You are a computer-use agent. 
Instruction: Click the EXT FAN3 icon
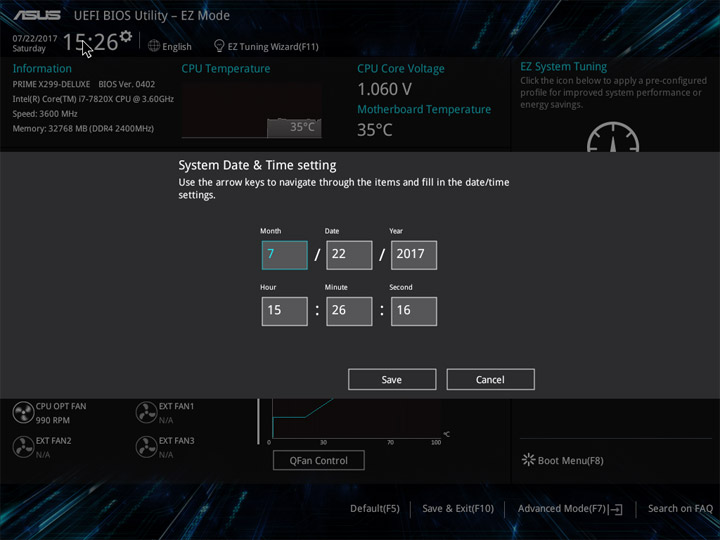(146, 447)
